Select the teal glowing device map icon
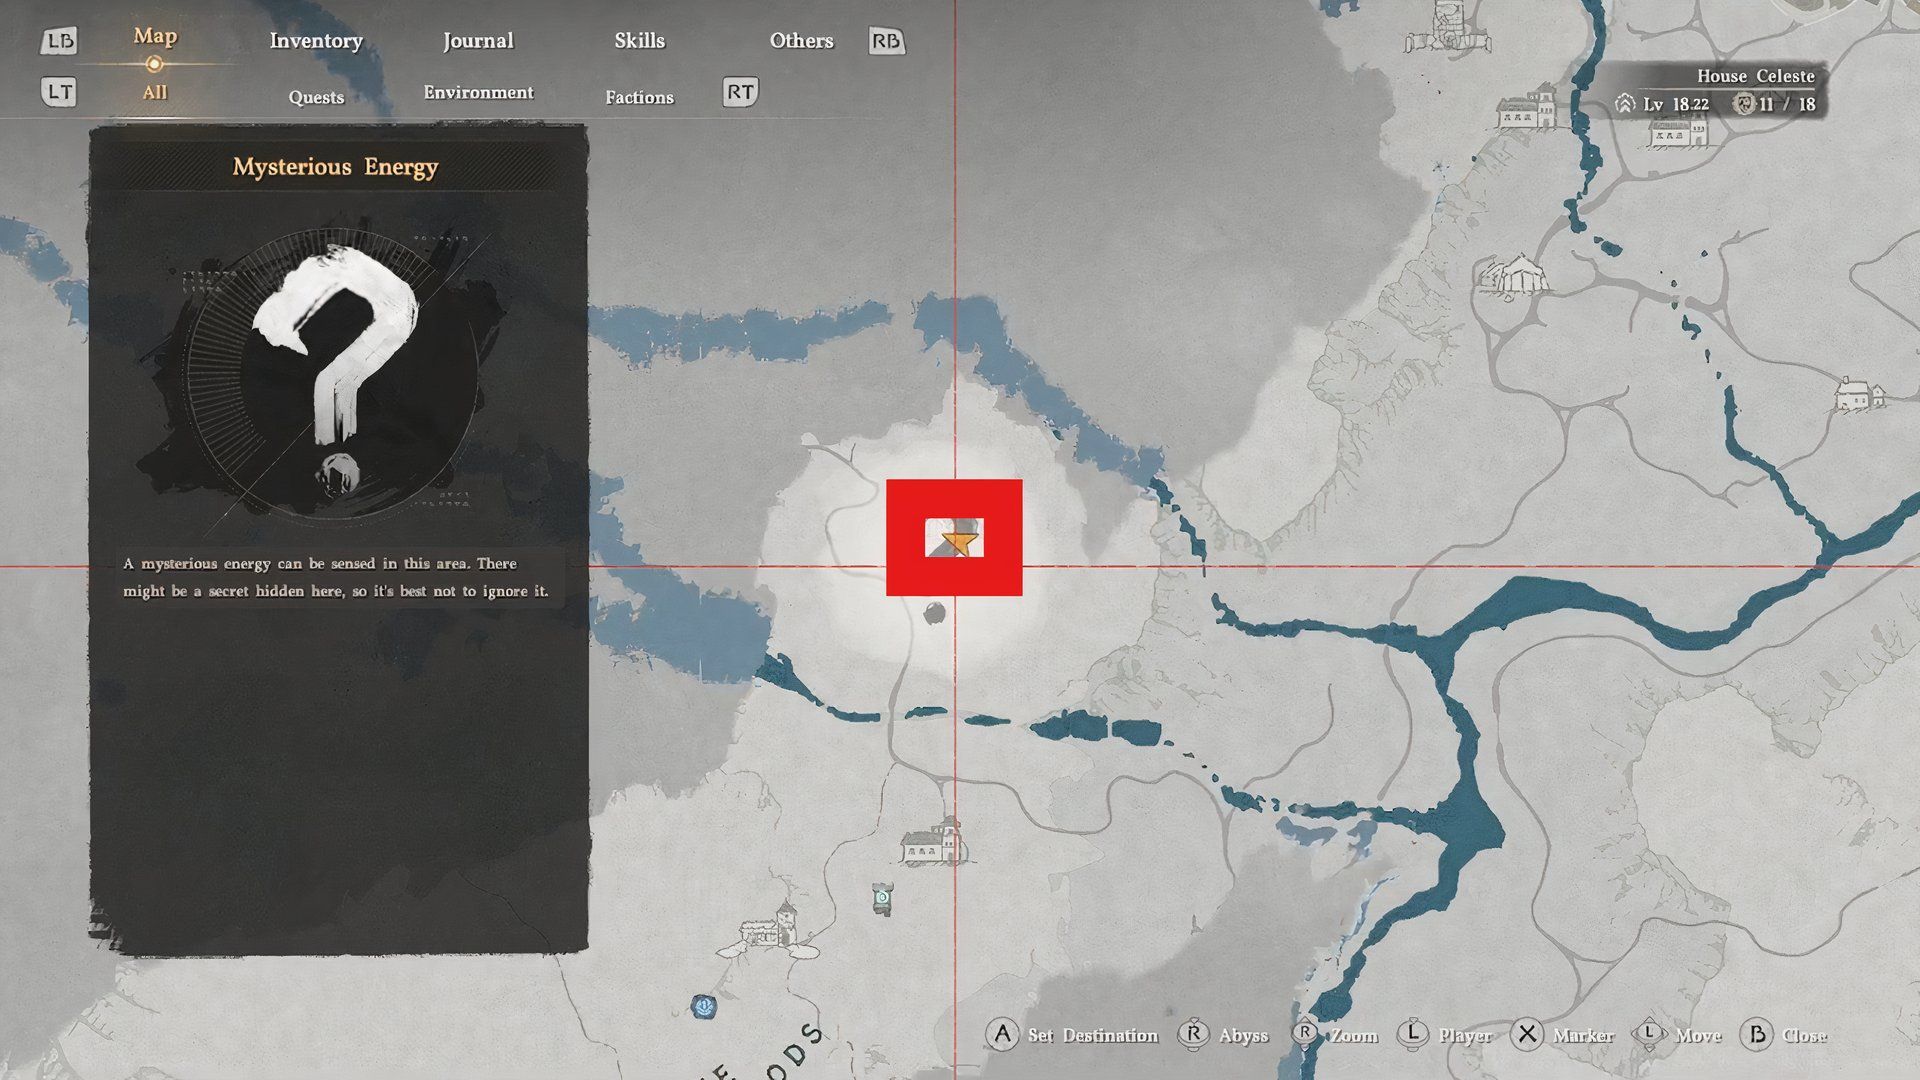The height and width of the screenshot is (1080, 1920). click(x=881, y=898)
